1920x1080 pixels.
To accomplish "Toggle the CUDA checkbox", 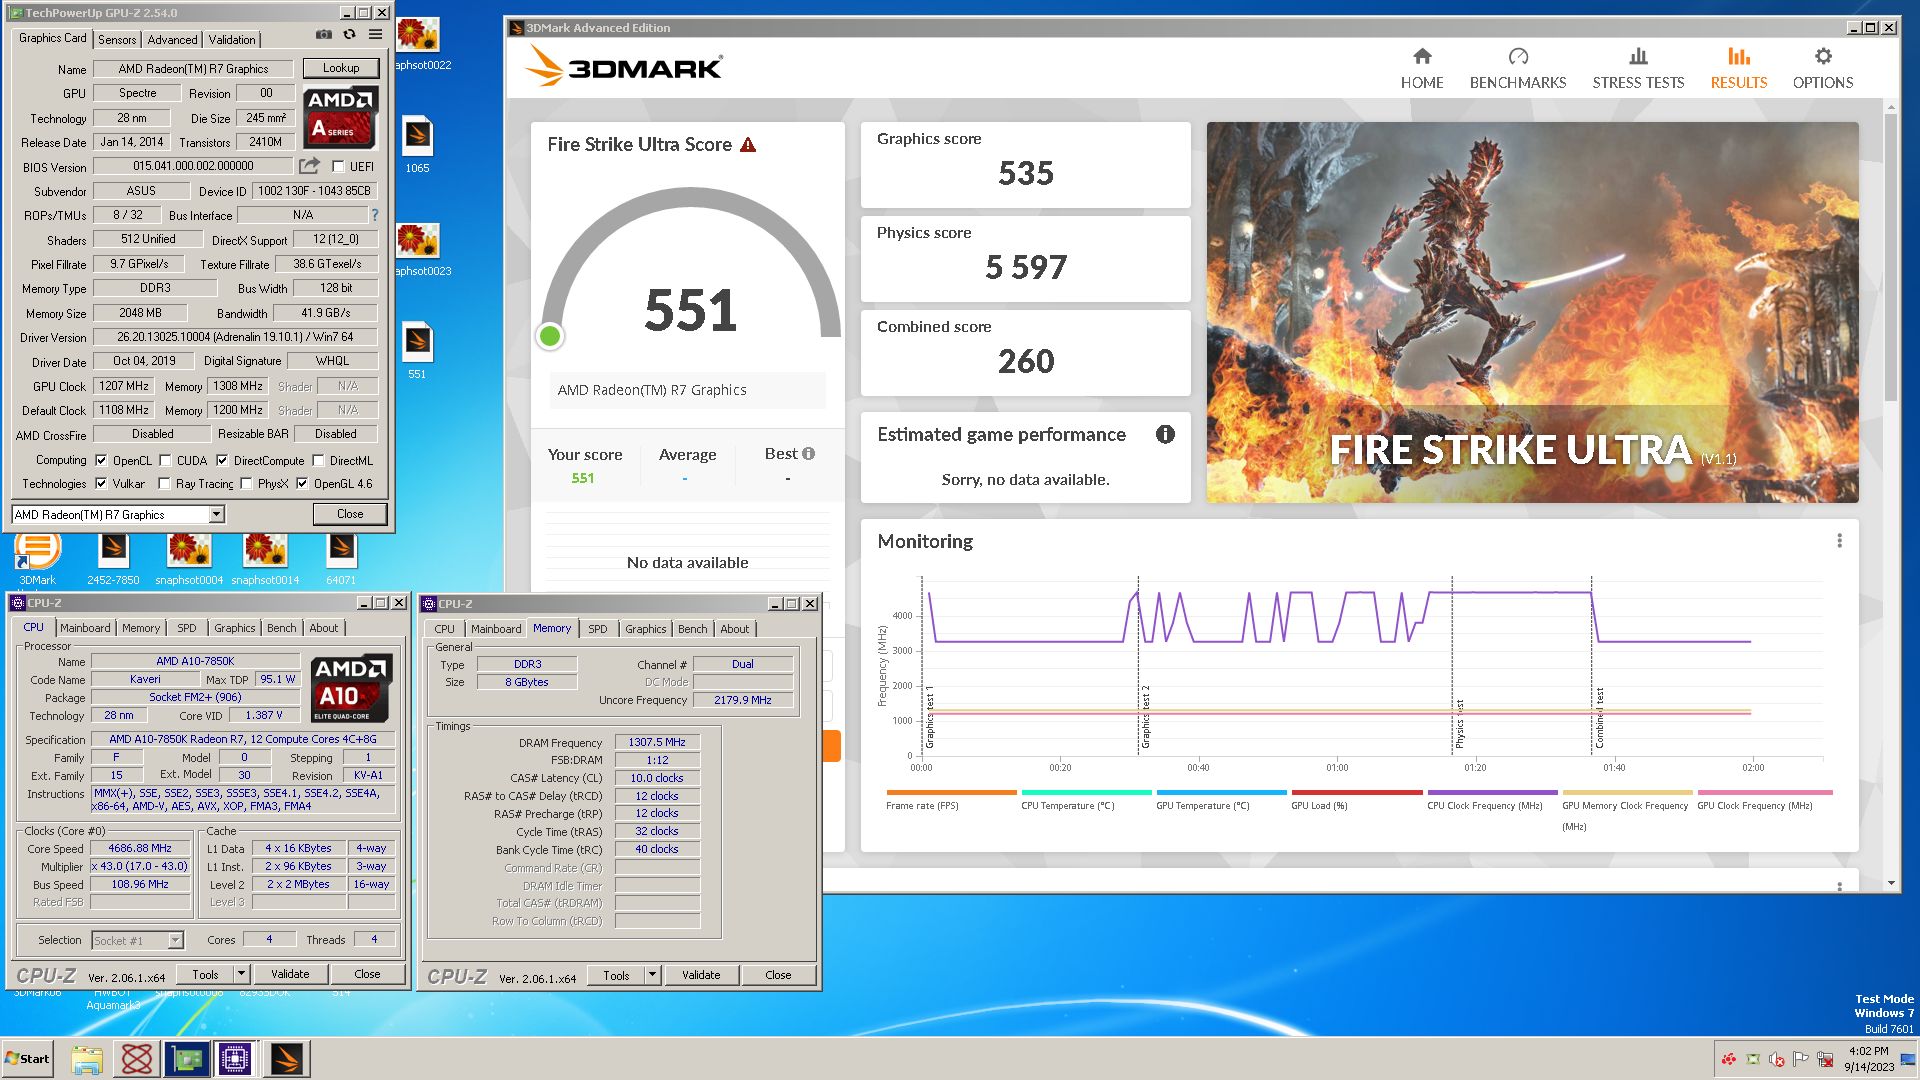I will click(x=165, y=461).
